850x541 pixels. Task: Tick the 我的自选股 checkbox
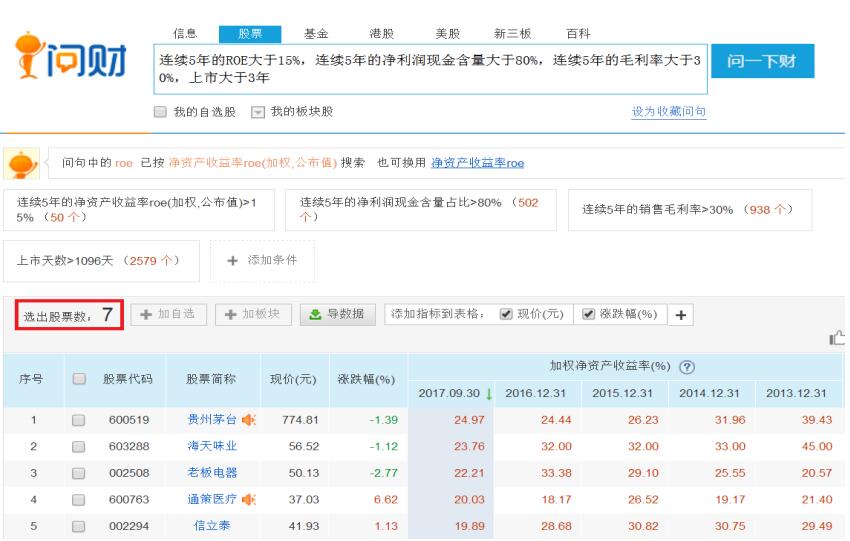[x=160, y=112]
